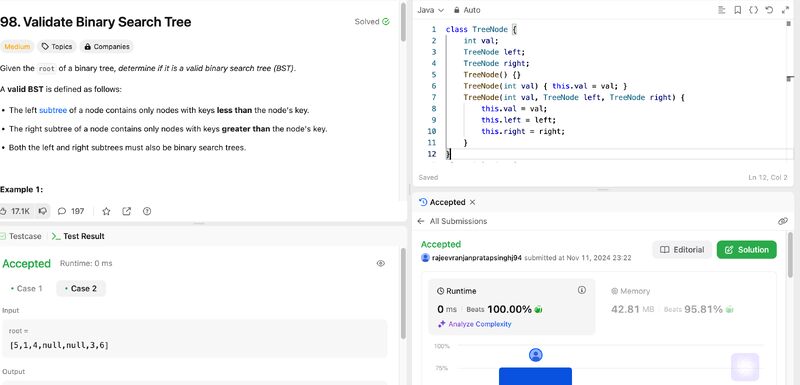Click the thumbs down dislike icon
800x385 pixels.
coord(43,211)
